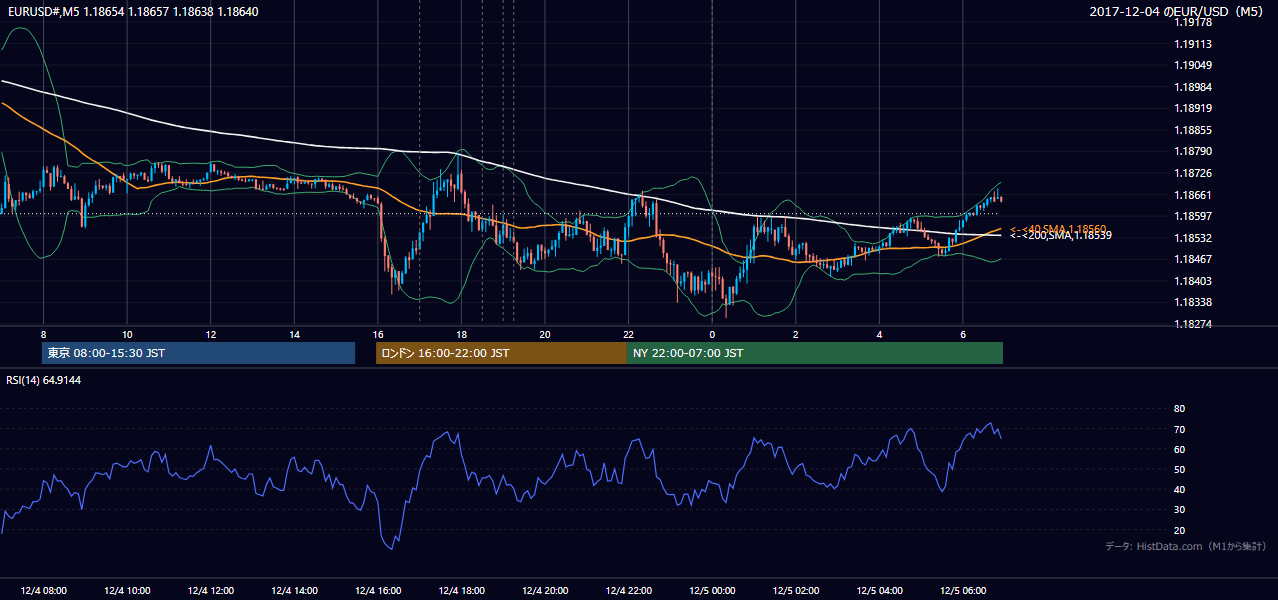Viewport: 1278px width, 600px height.
Task: Click the 12/4 20:00 time label
Action: 545,591
